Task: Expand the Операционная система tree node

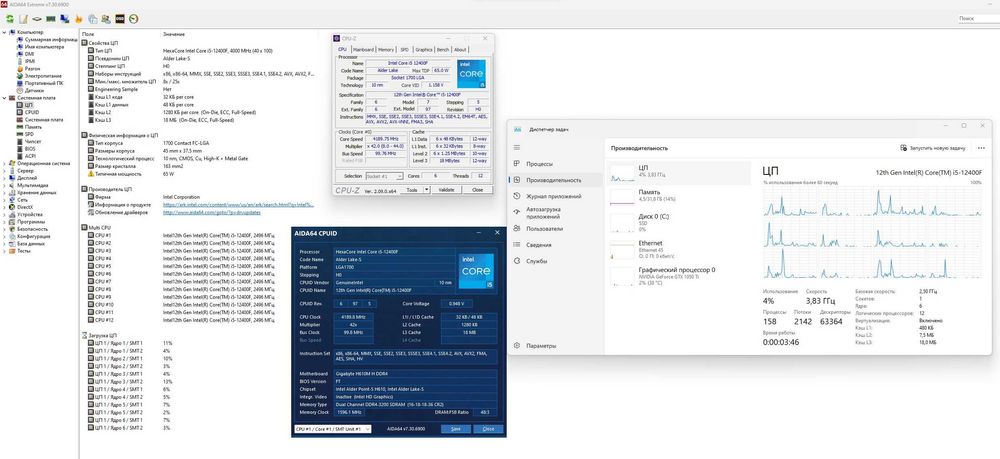Action: tap(4, 163)
